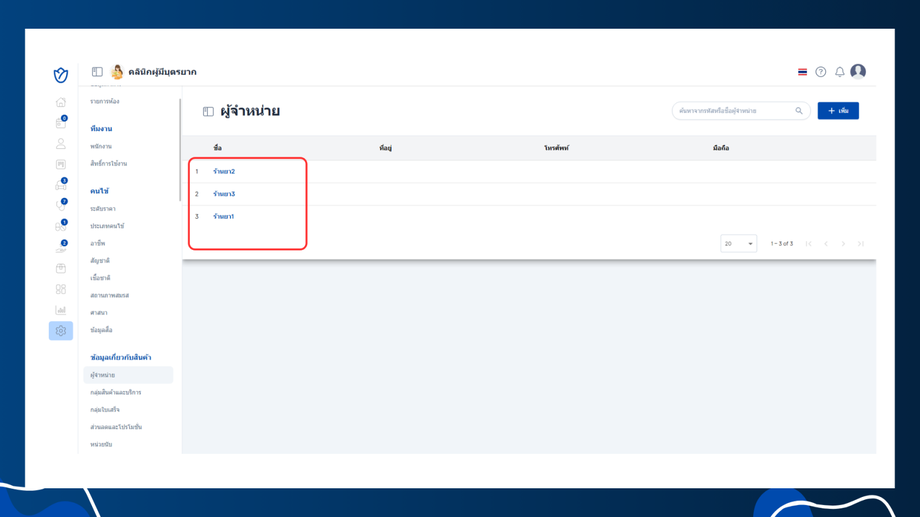The width and height of the screenshot is (920, 517).
Task: Open supplier ร้านยา2 link
Action: 224,171
